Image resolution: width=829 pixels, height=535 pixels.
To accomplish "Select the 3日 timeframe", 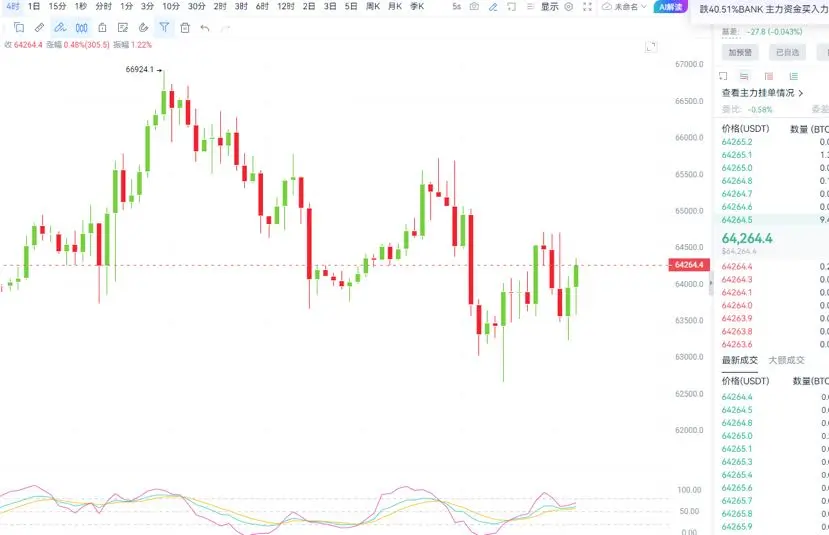I will pyautogui.click(x=330, y=6).
